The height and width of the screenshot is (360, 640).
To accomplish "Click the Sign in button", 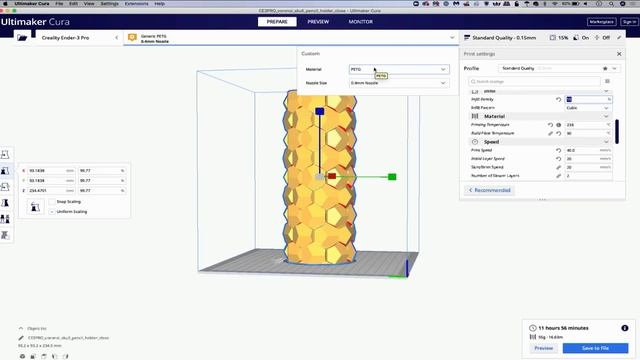I will click(629, 22).
